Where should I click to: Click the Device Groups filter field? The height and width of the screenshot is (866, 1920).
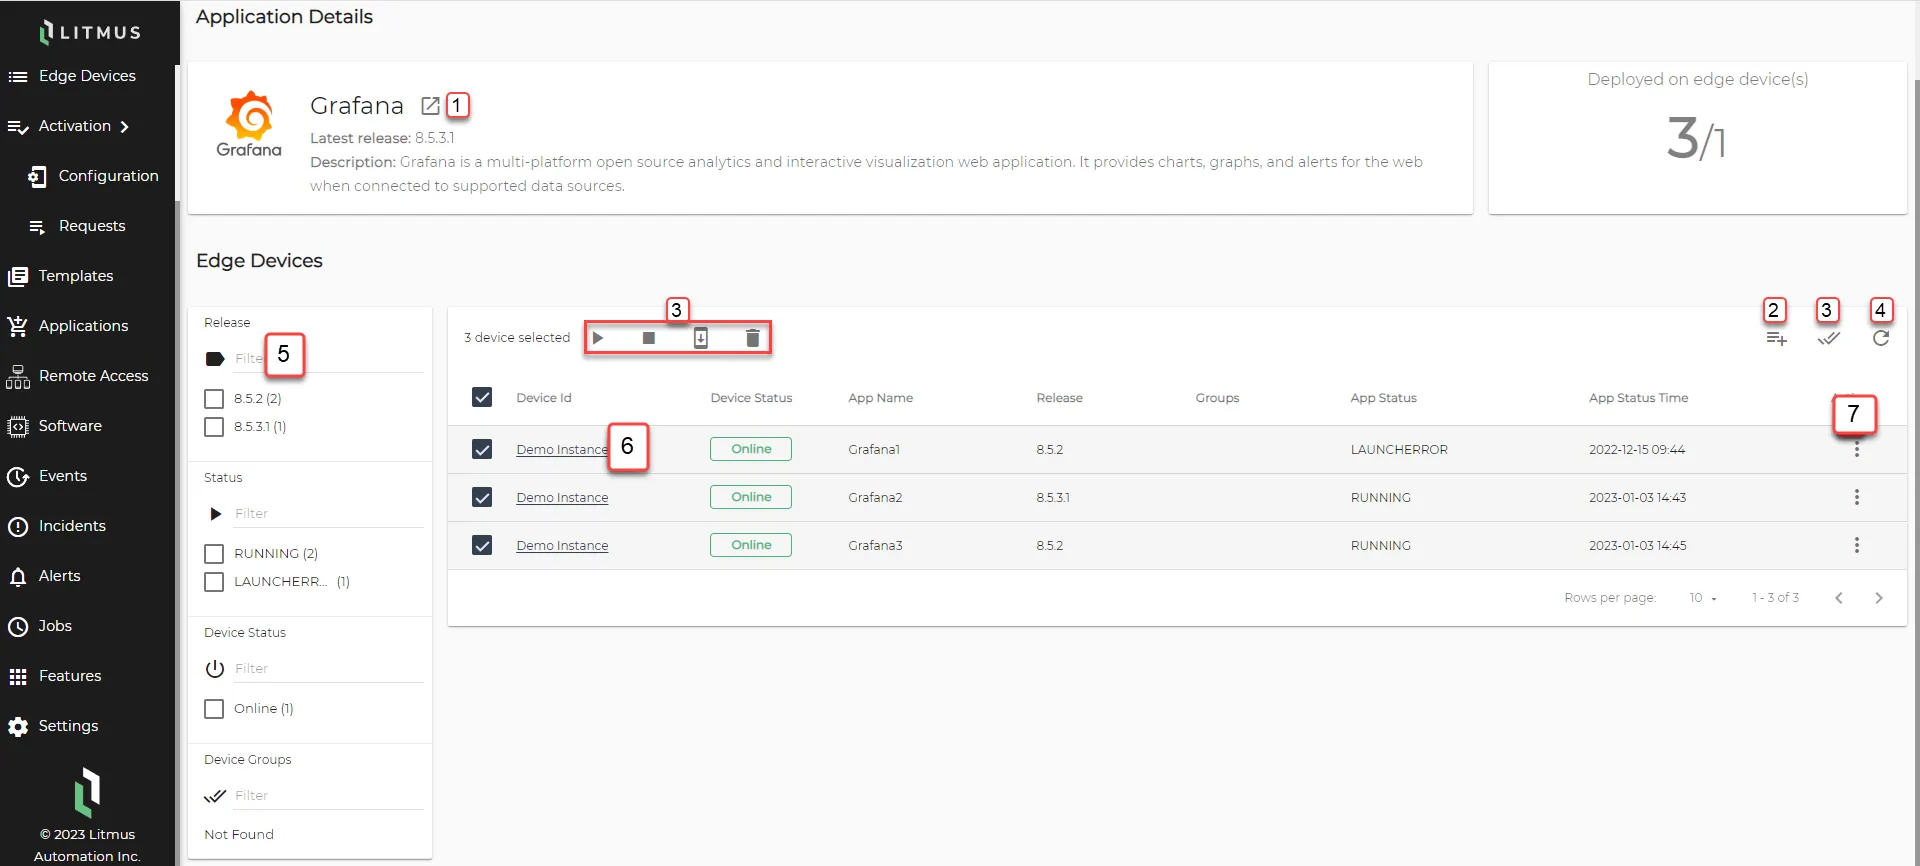328,796
